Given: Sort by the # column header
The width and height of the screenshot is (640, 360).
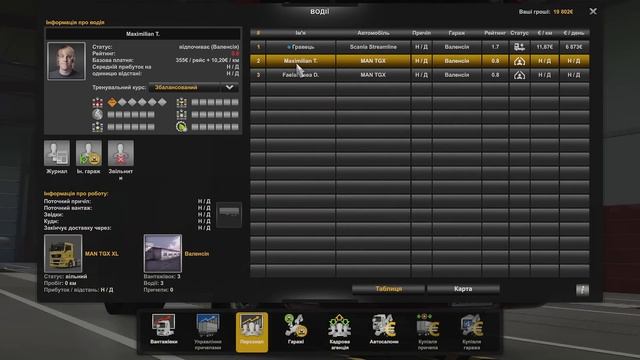Looking at the screenshot, I should [x=258, y=33].
